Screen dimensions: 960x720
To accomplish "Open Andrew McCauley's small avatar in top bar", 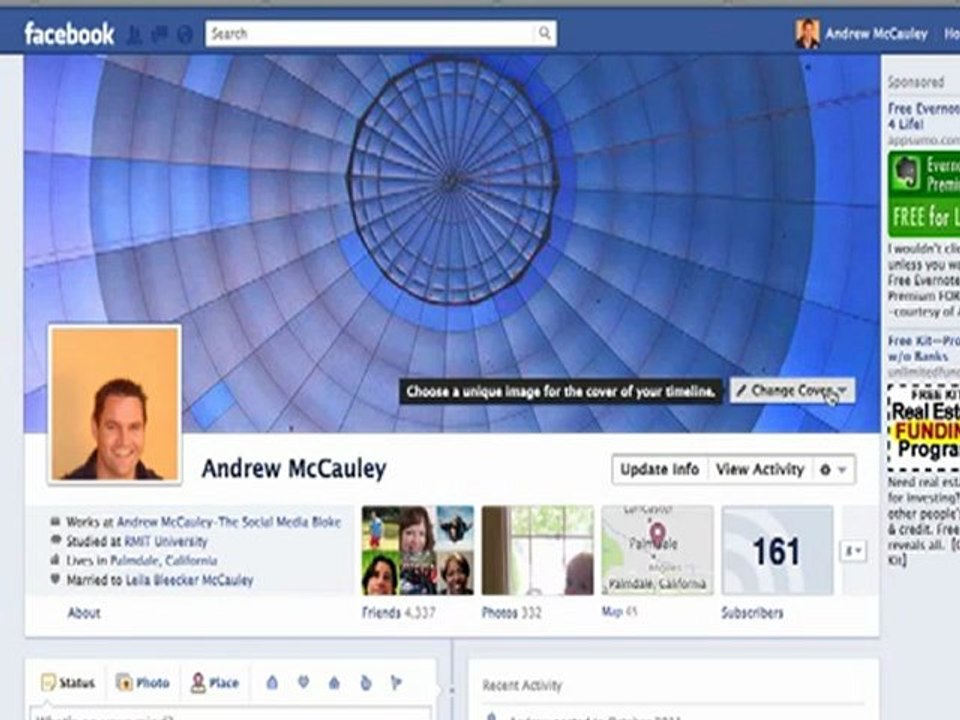I will tap(807, 34).
